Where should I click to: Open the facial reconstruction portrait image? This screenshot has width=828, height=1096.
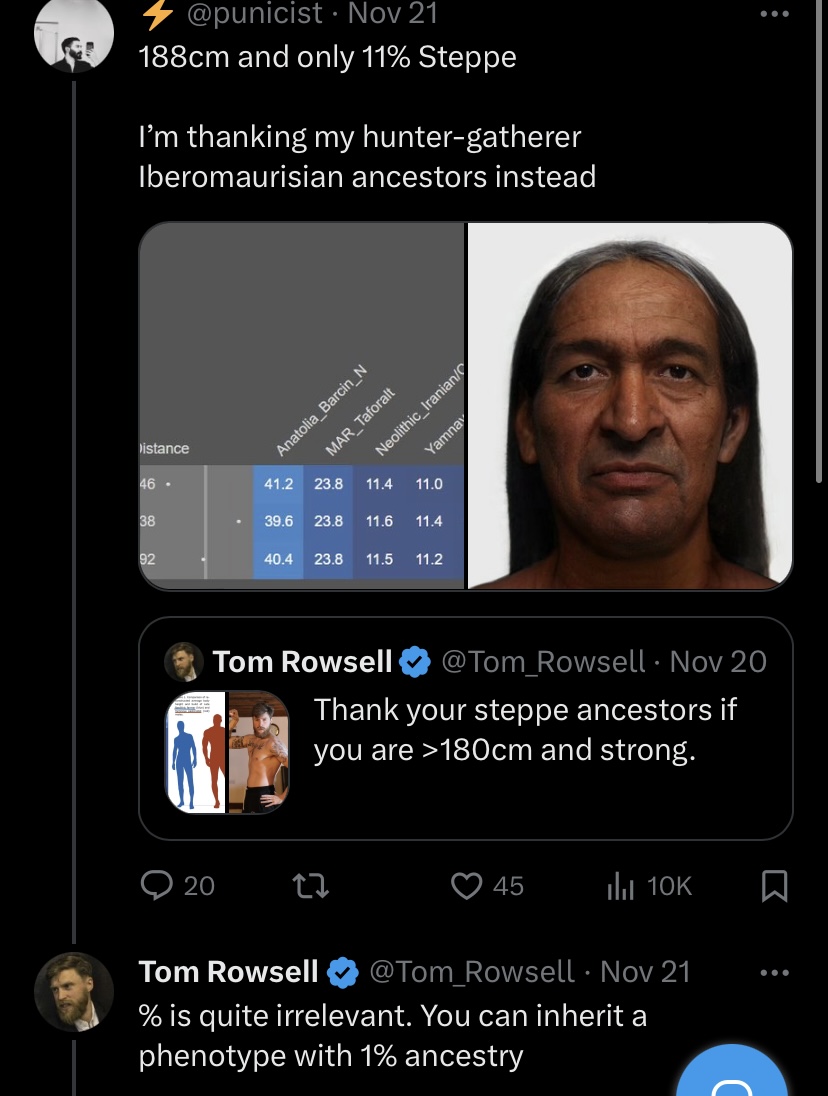[630, 406]
